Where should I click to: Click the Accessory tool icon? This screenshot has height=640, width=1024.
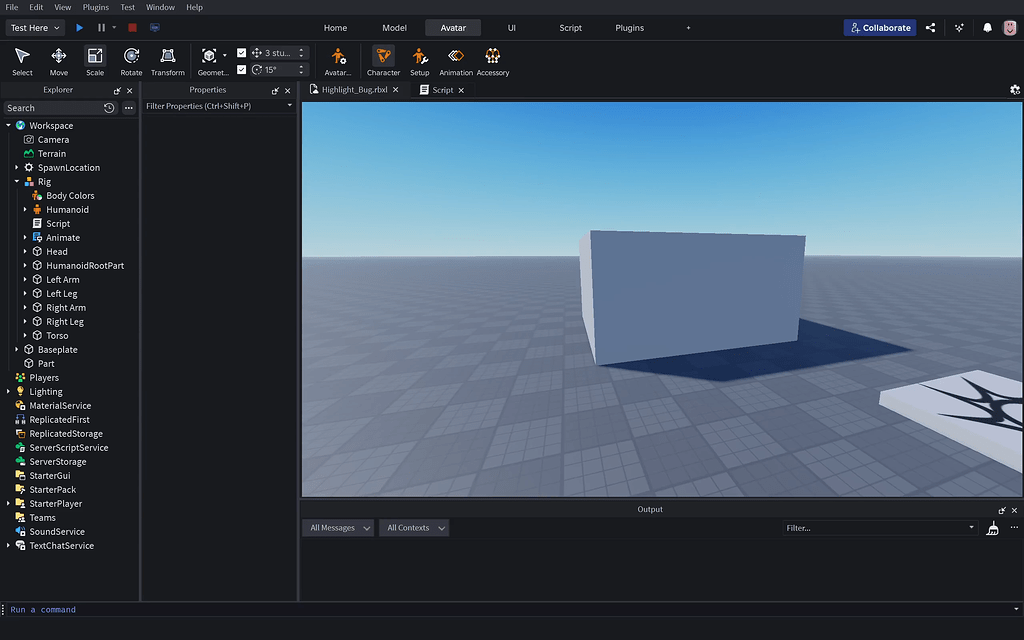click(492, 60)
